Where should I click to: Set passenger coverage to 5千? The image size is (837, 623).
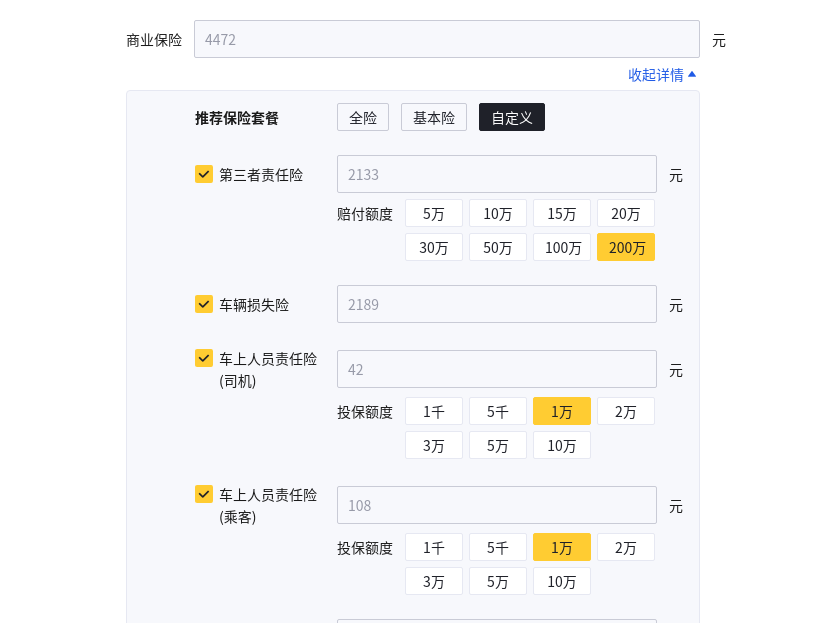[x=498, y=548]
